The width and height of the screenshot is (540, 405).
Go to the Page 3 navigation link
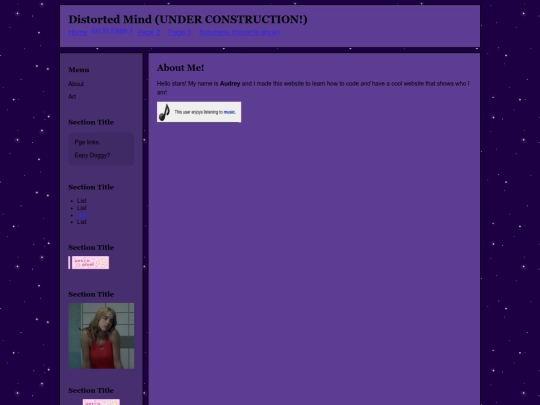point(179,32)
